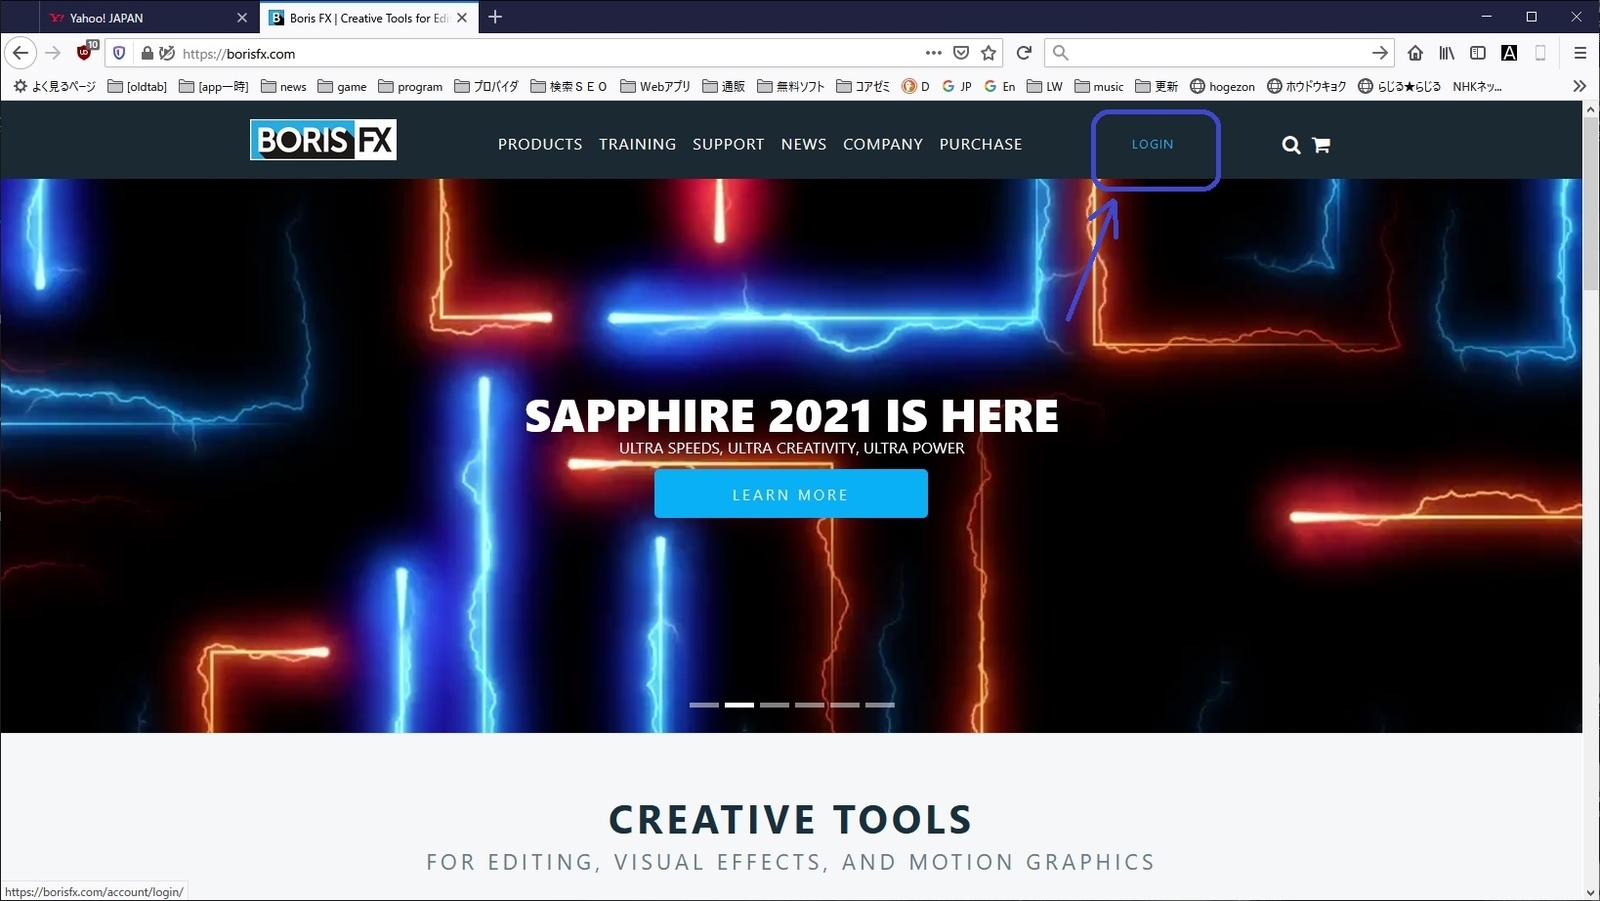This screenshot has height=901, width=1600.
Task: Open the NEWS menu
Action: [804, 144]
